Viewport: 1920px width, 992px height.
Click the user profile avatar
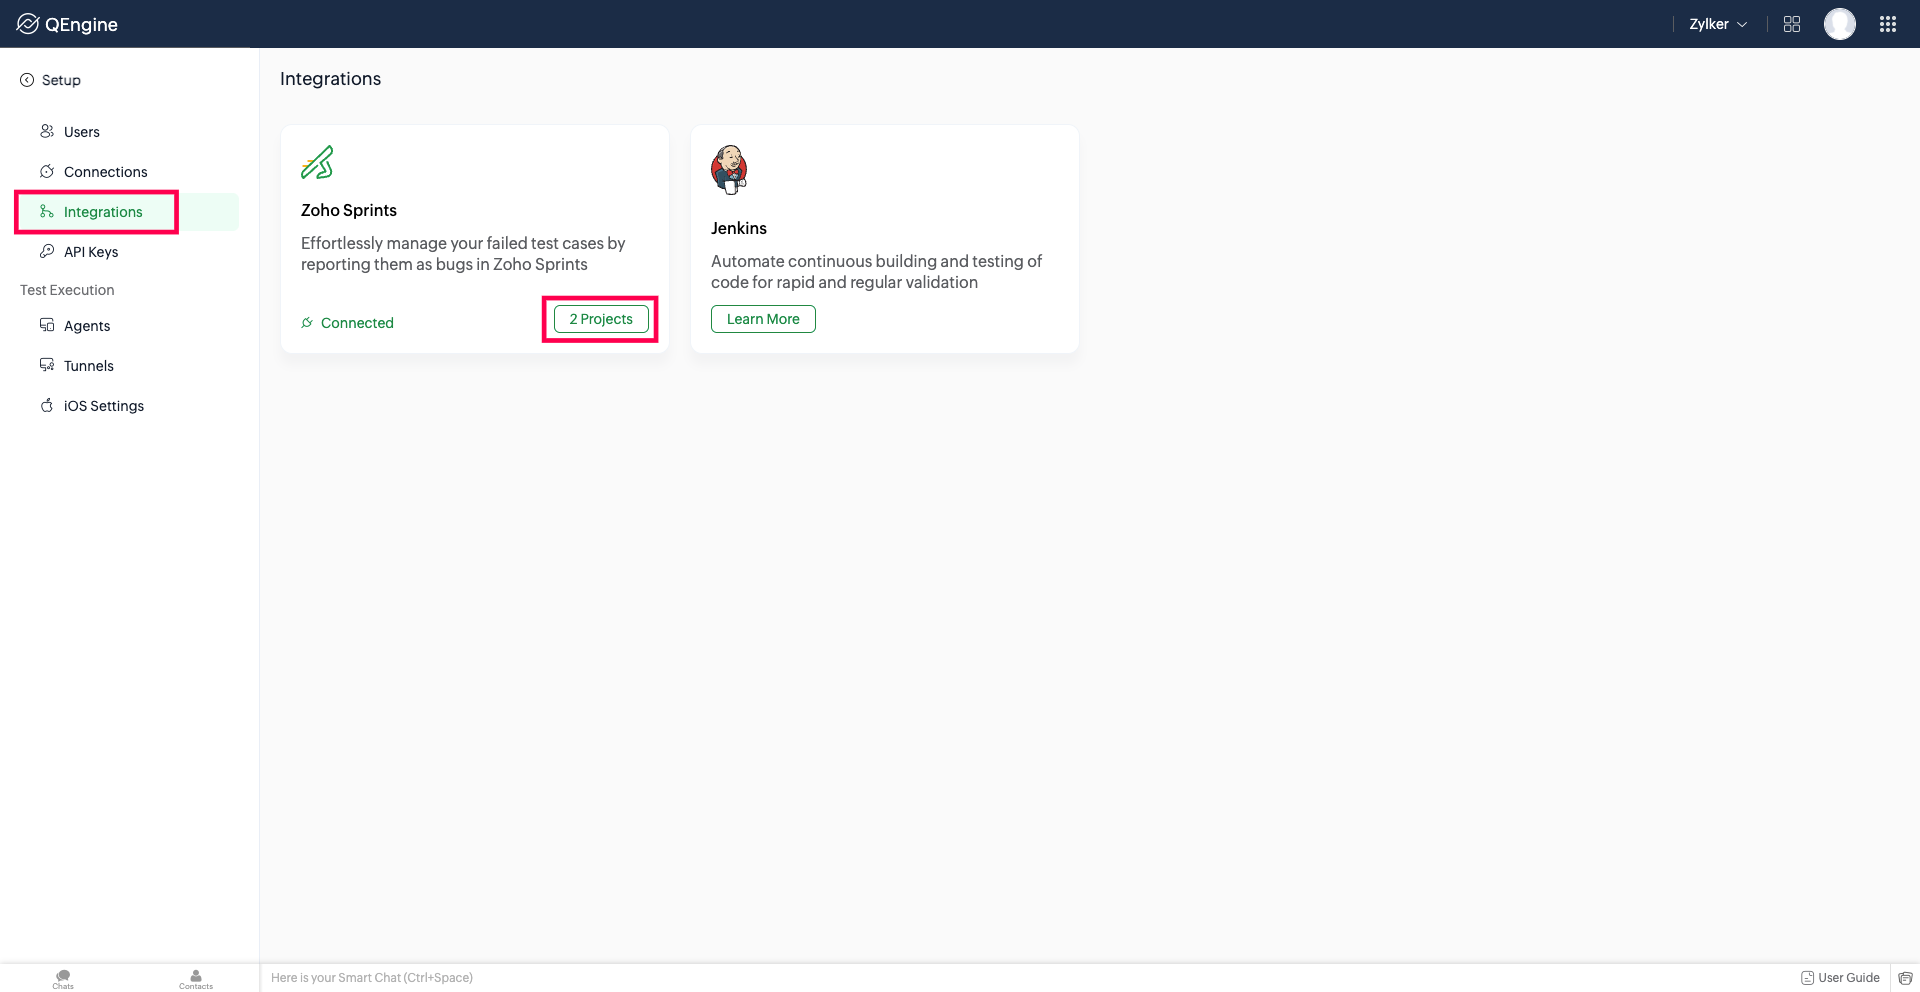1840,24
